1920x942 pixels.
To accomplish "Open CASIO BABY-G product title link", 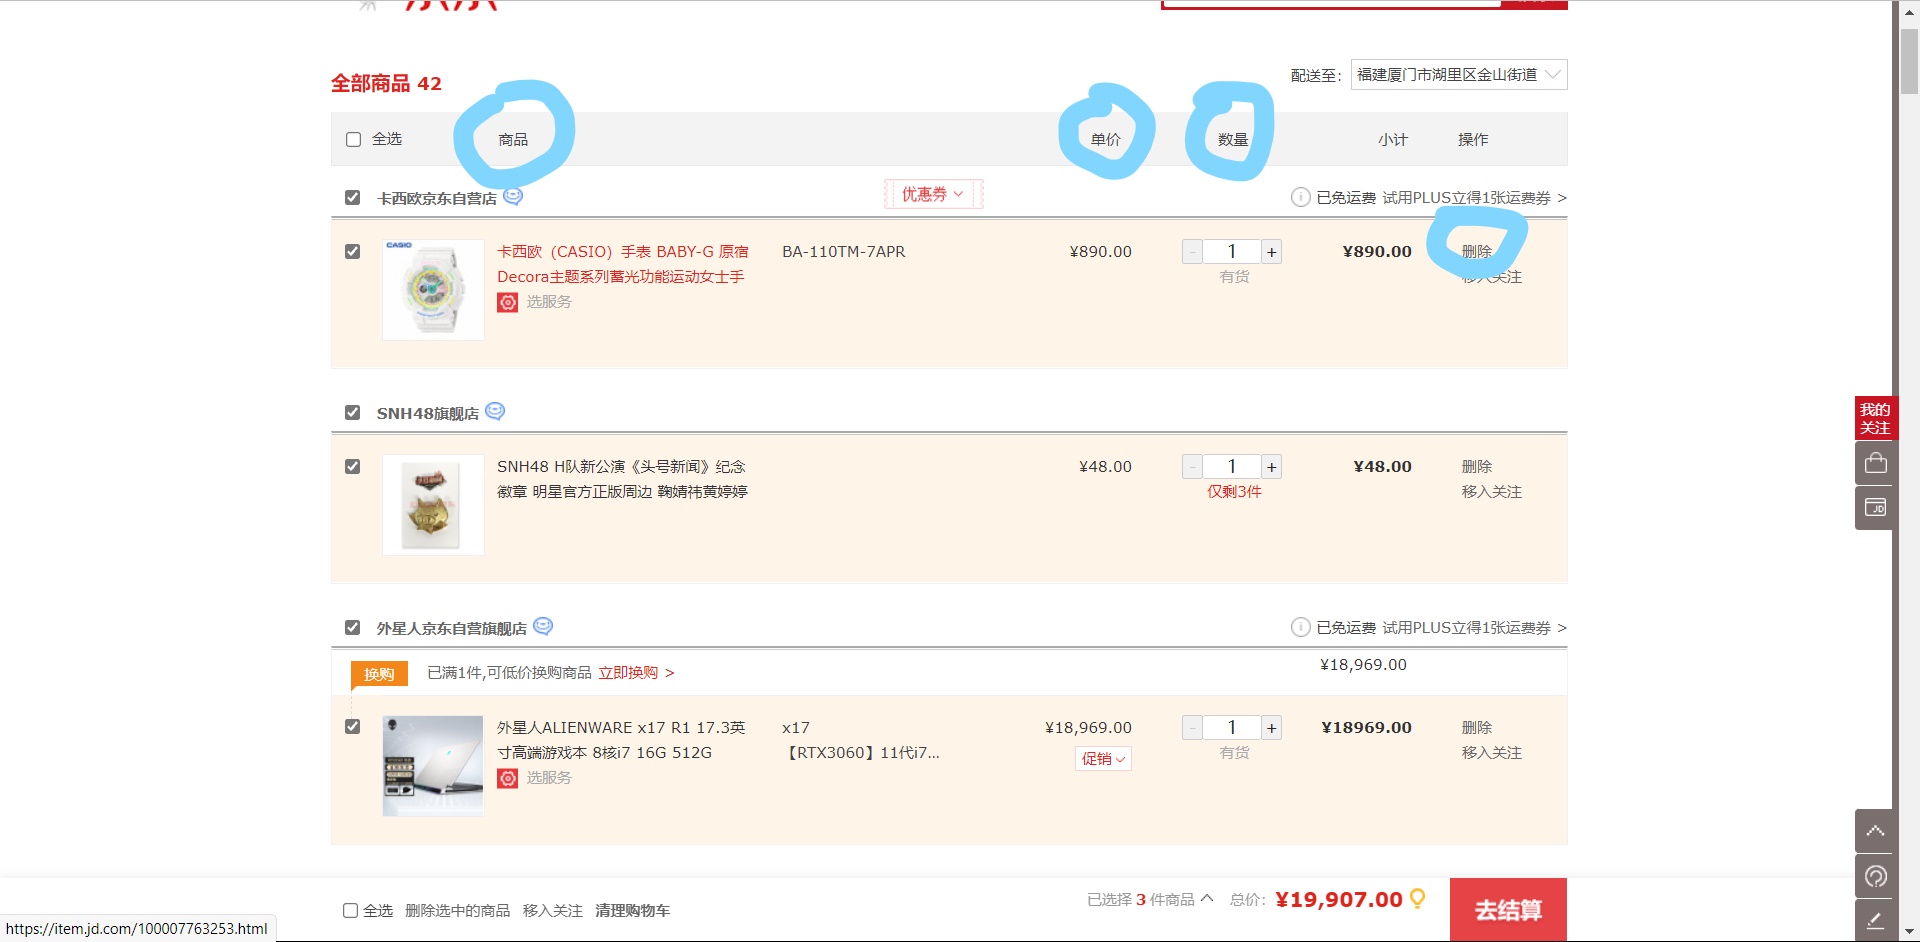I will 622,264.
